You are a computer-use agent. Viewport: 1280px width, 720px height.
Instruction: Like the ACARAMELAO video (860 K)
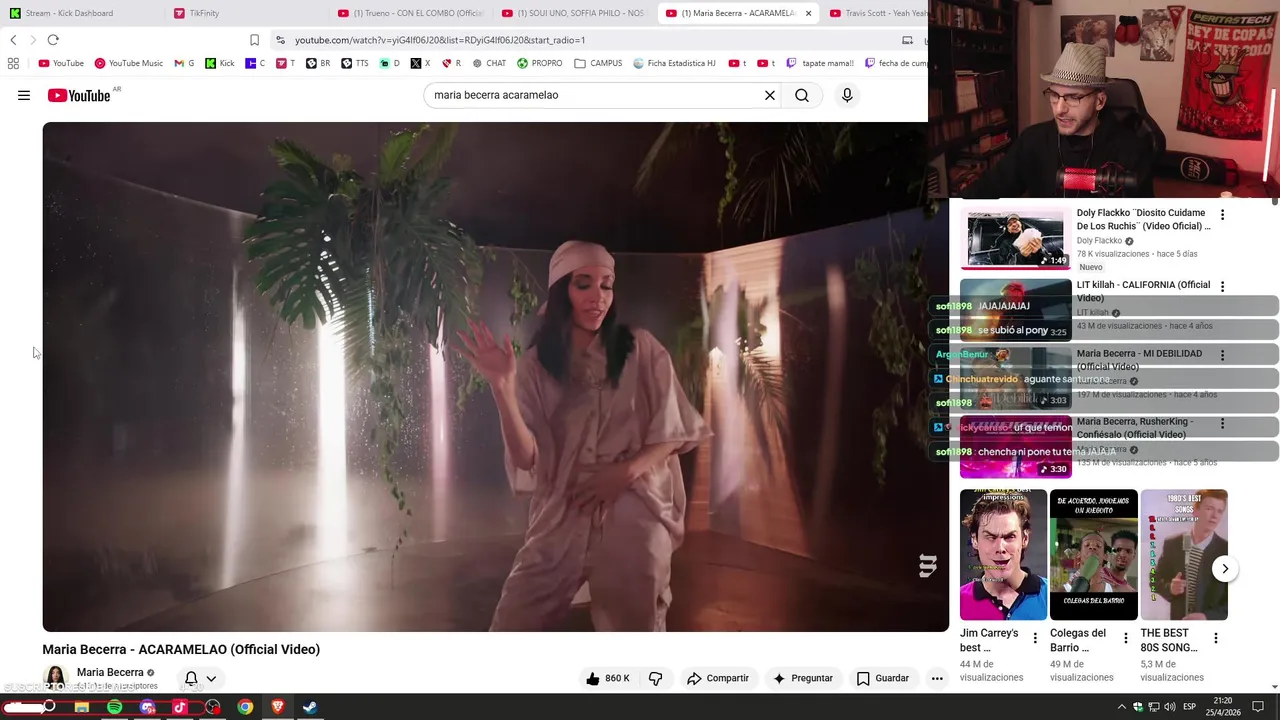pyautogui.click(x=608, y=678)
